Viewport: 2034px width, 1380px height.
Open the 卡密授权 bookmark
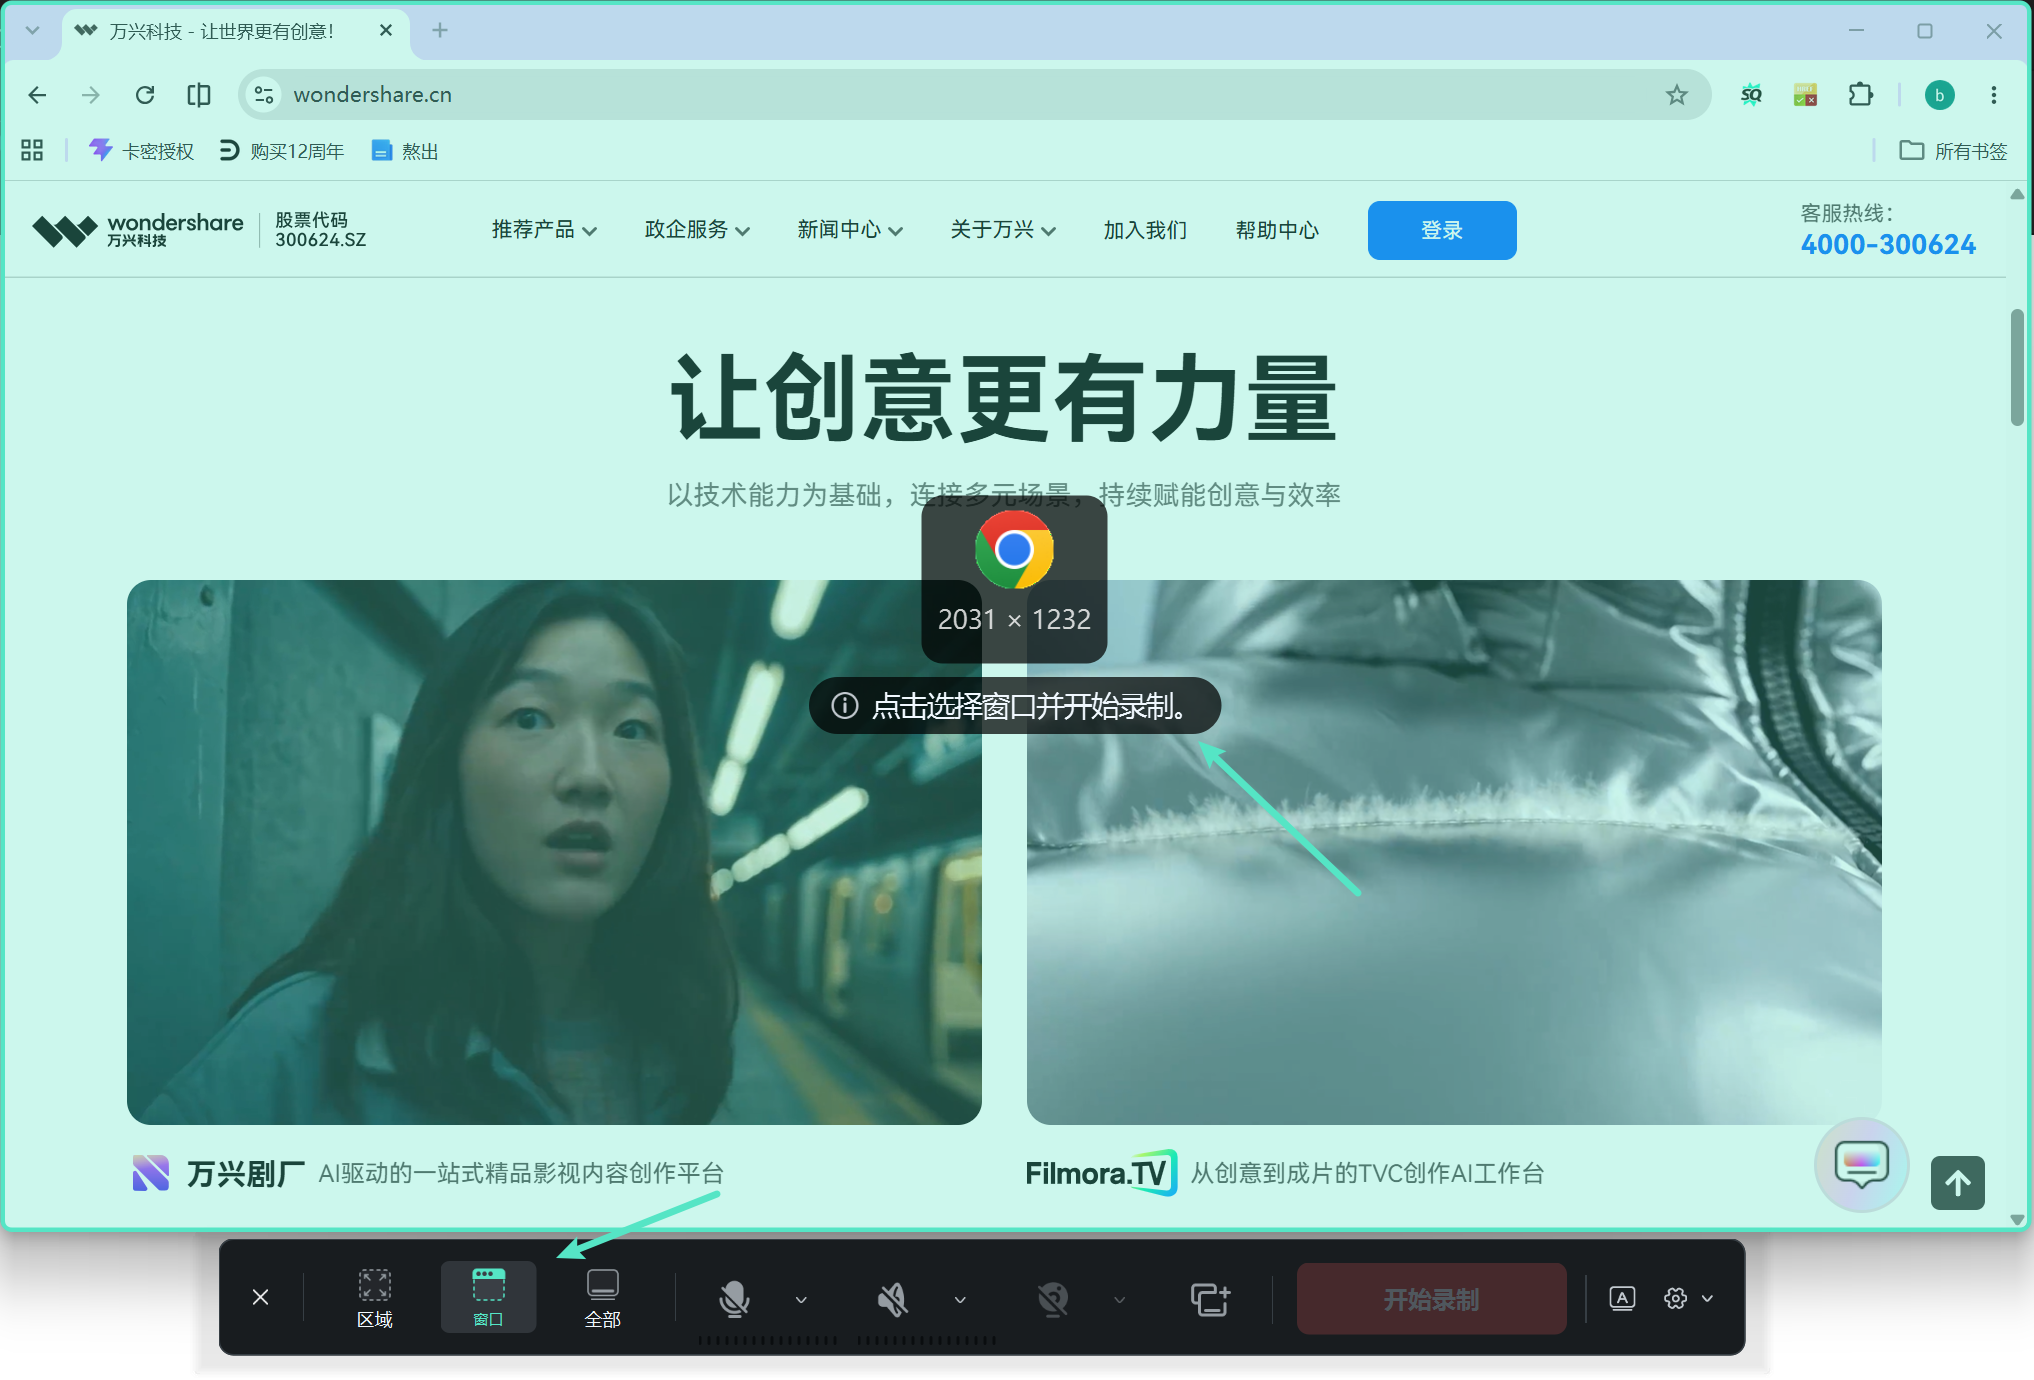[x=141, y=151]
